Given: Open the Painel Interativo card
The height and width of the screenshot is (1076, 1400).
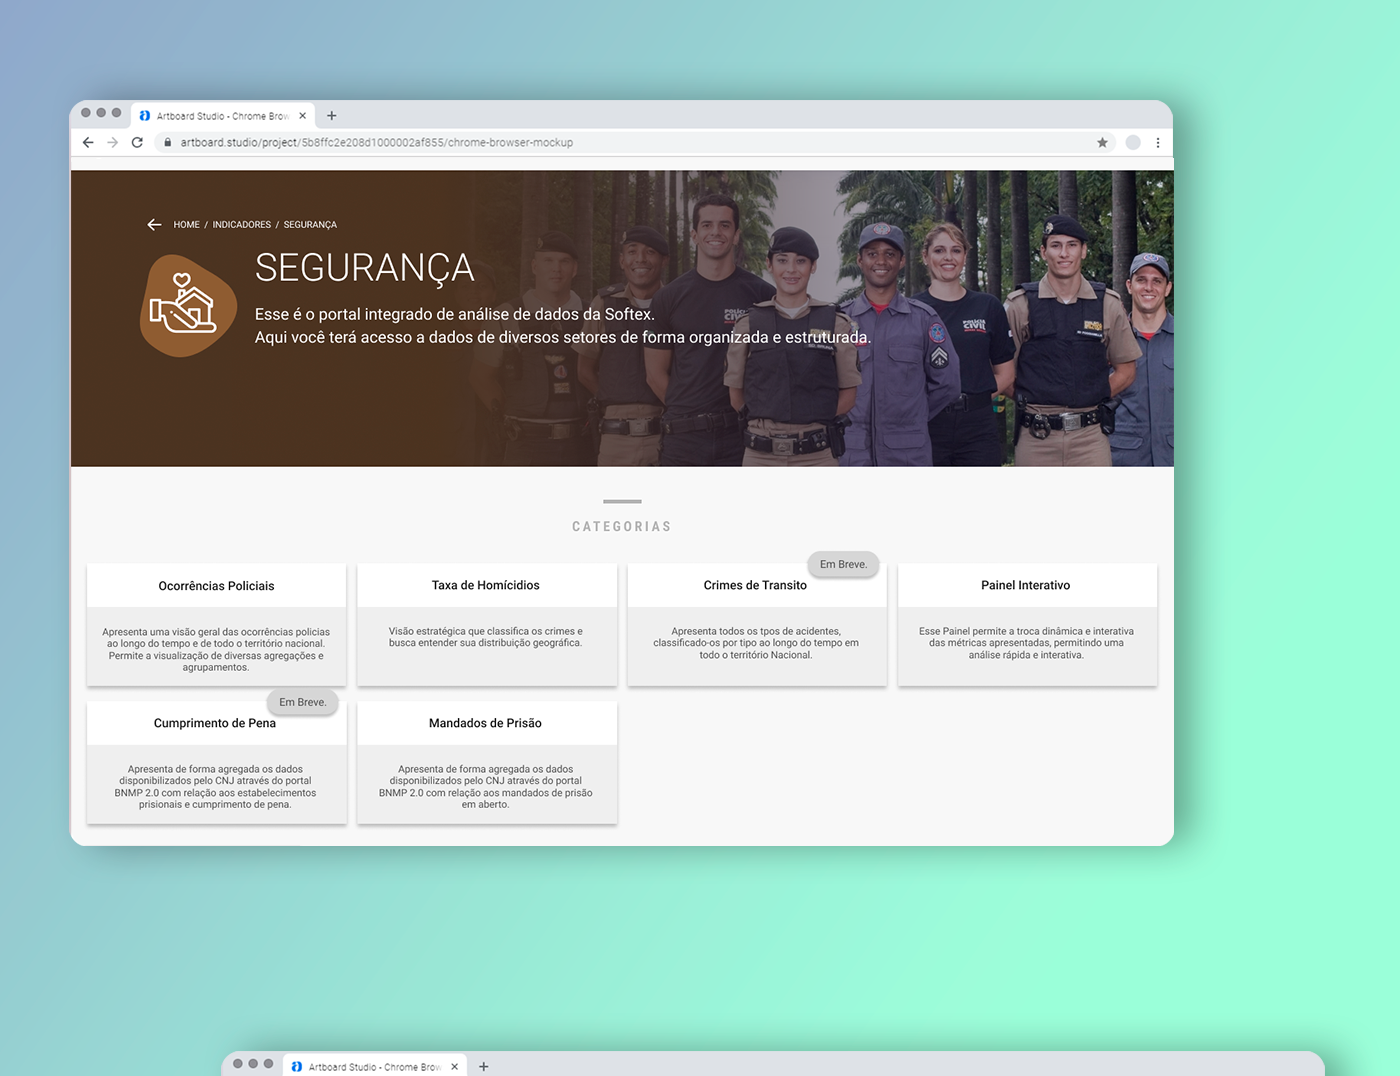Looking at the screenshot, I should pos(1027,625).
